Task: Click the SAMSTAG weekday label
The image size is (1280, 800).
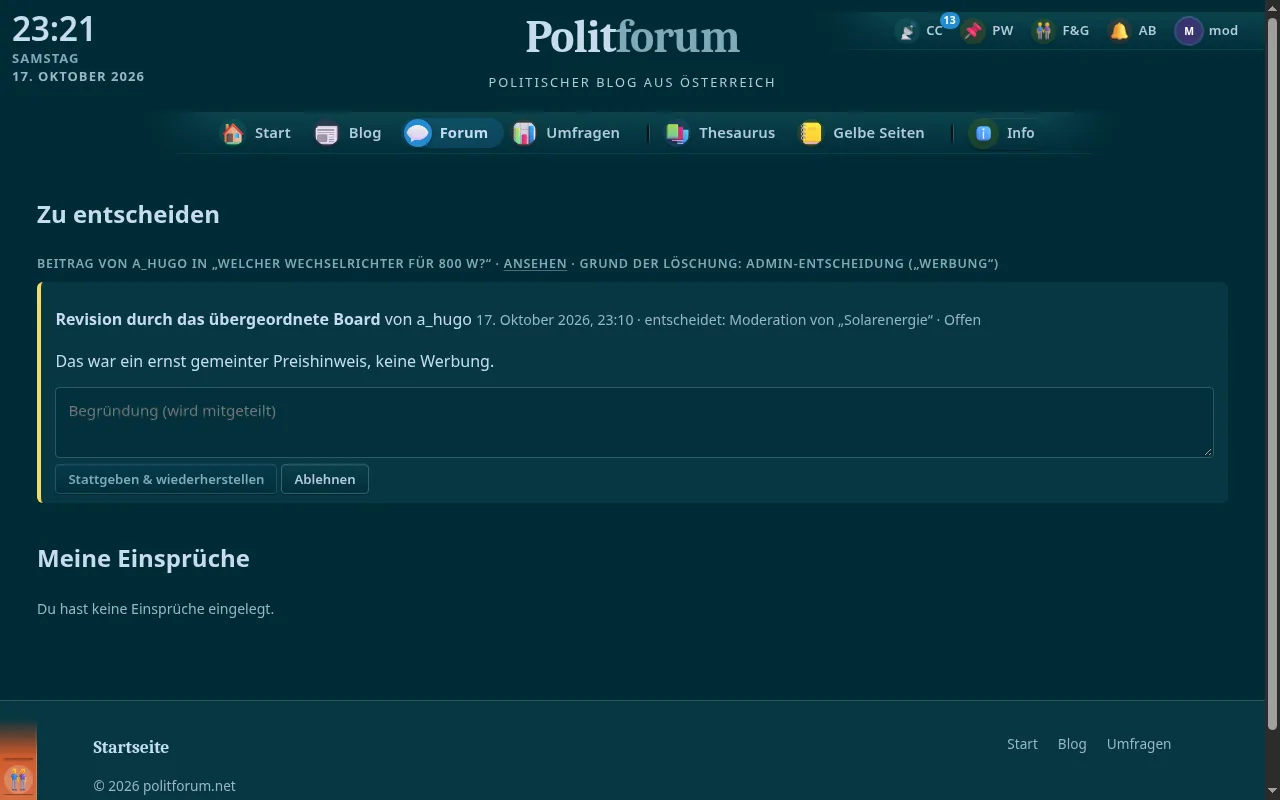Action: pyautogui.click(x=45, y=59)
